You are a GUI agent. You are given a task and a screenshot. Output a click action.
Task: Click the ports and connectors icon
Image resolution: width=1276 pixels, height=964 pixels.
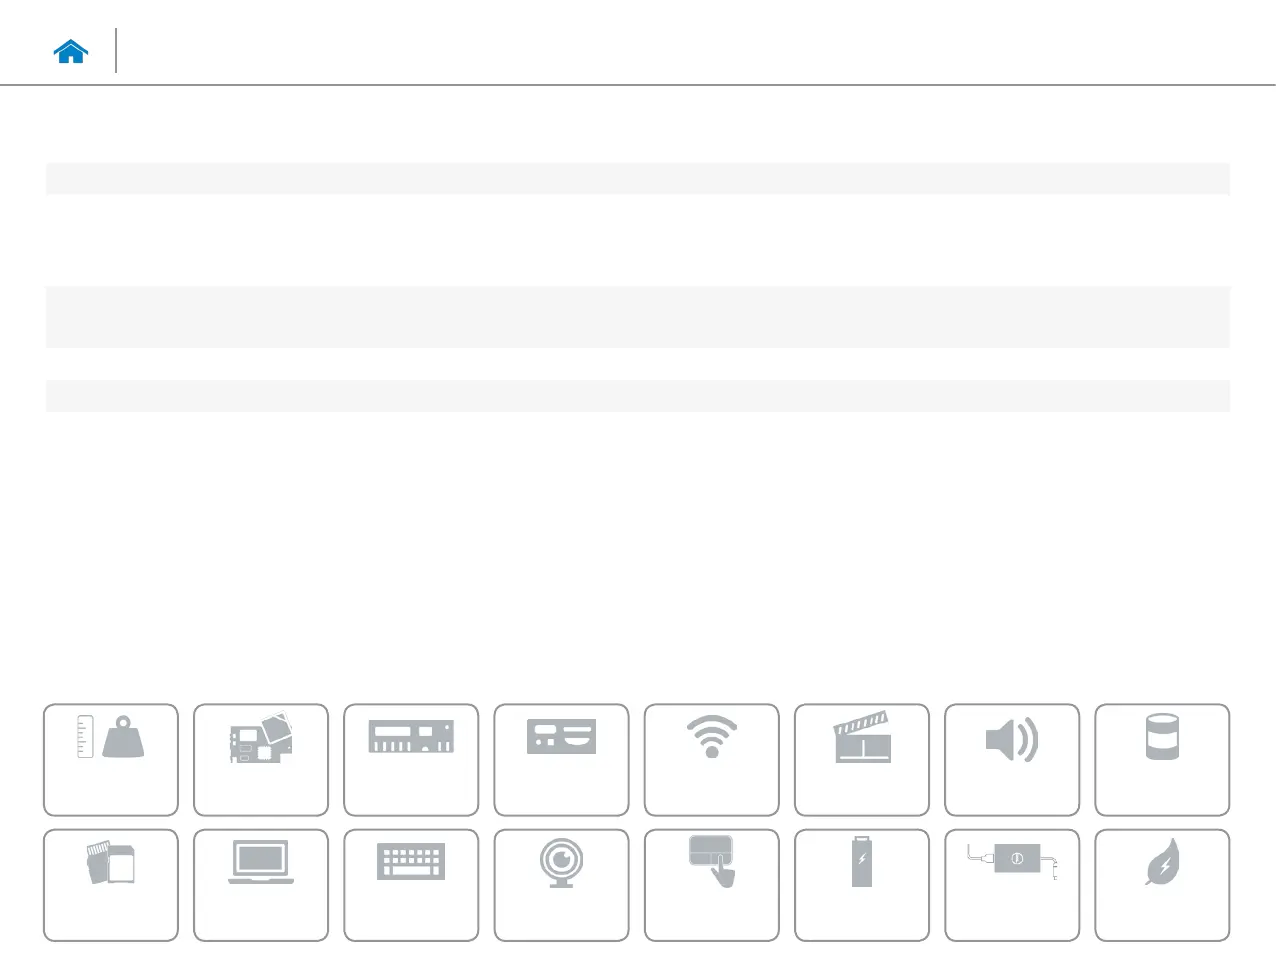click(561, 760)
